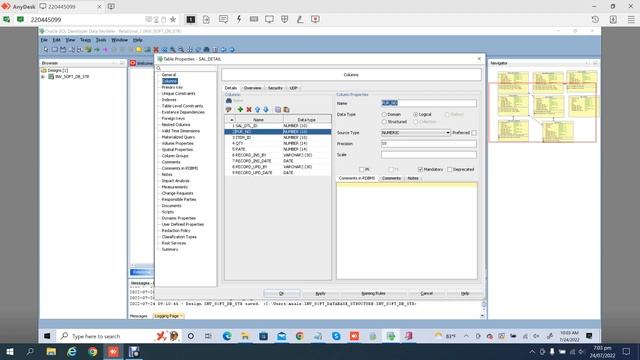Click the Cancel button
Viewport: 640px width, 360px height.
pyautogui.click(x=427, y=293)
